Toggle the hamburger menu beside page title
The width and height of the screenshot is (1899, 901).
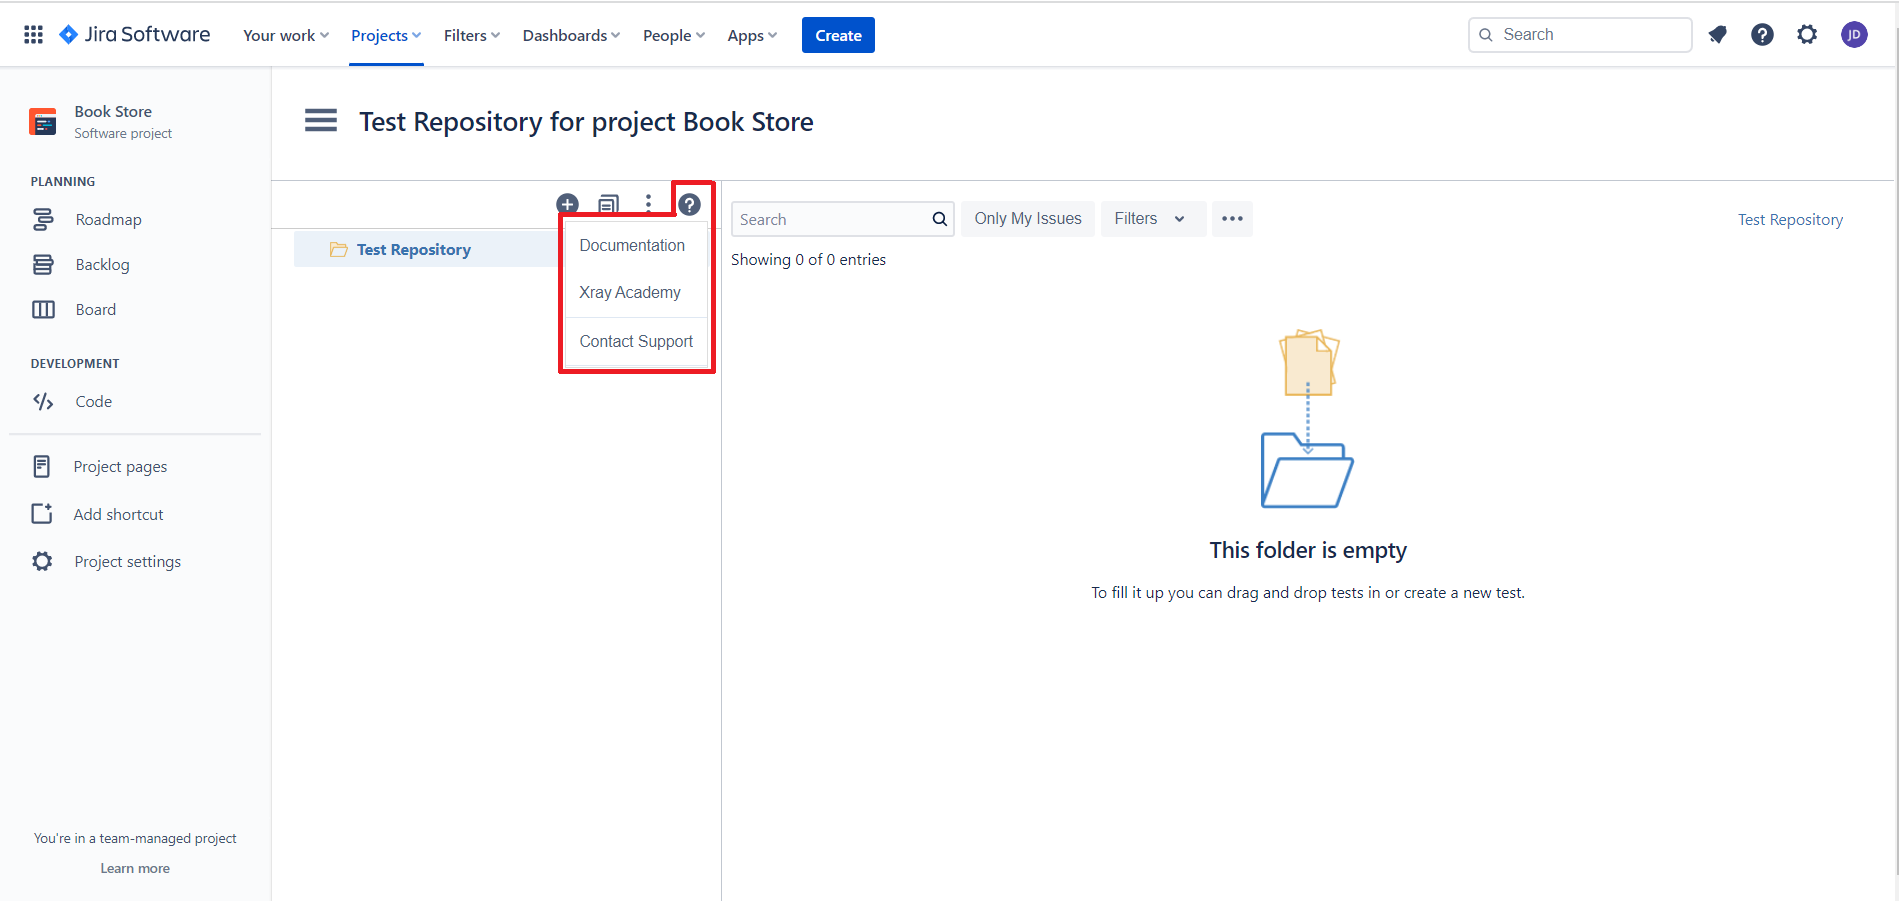[321, 121]
